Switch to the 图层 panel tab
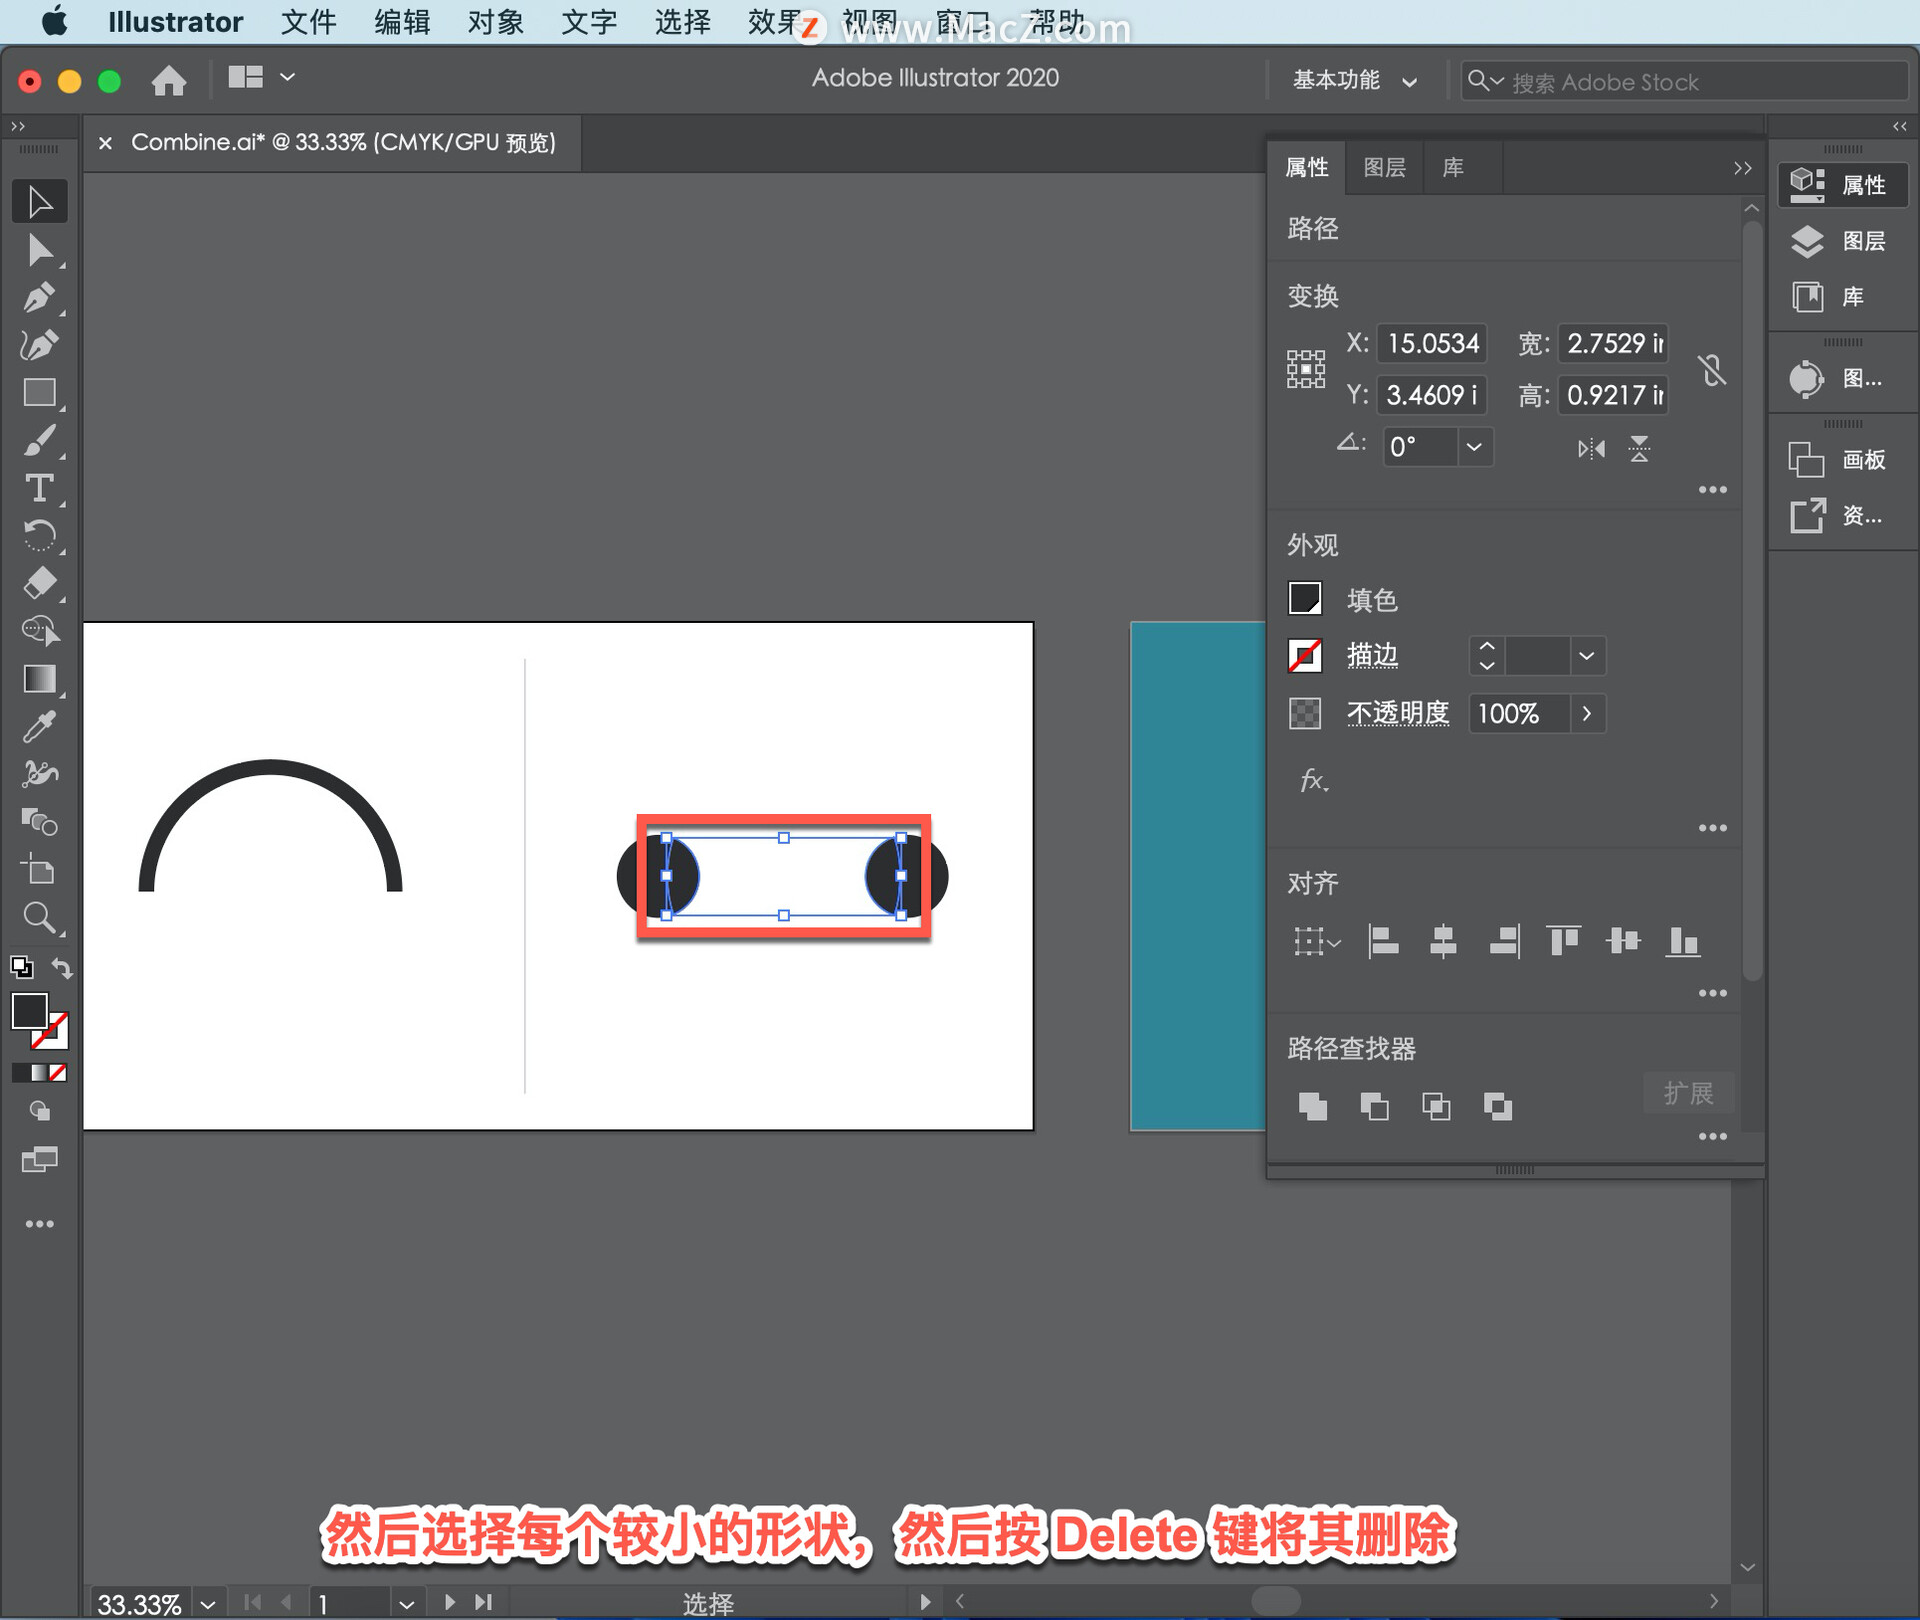The image size is (1920, 1620). tap(1384, 167)
